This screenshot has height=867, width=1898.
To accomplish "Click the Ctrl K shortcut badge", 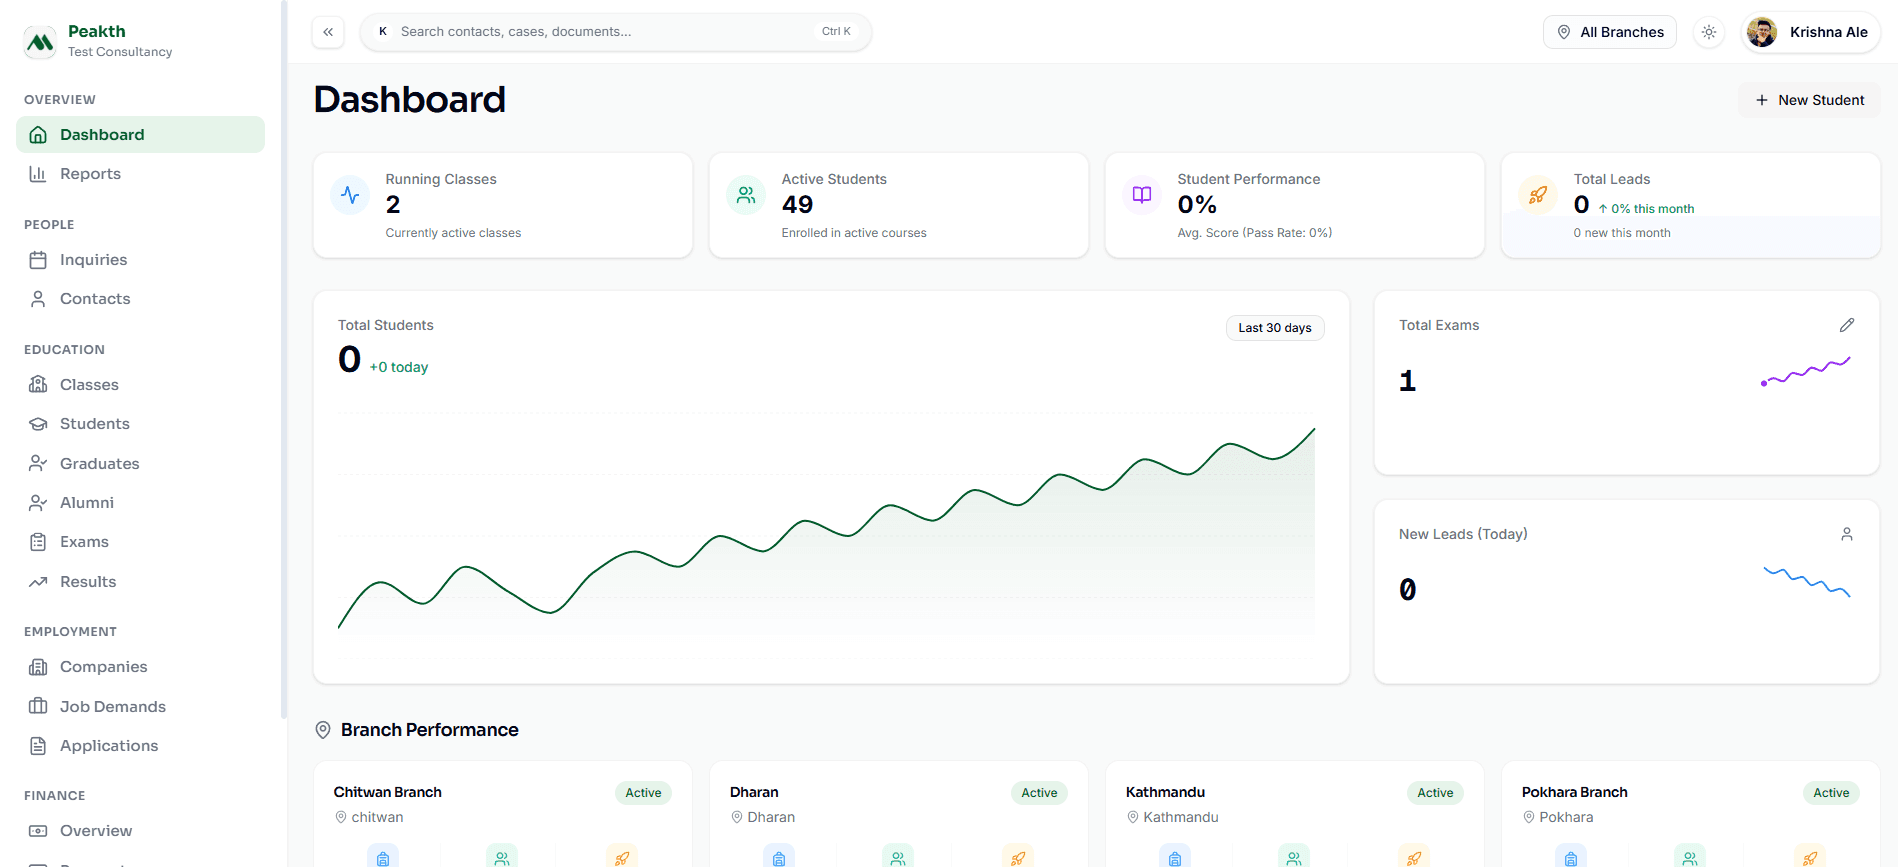I will point(836,32).
